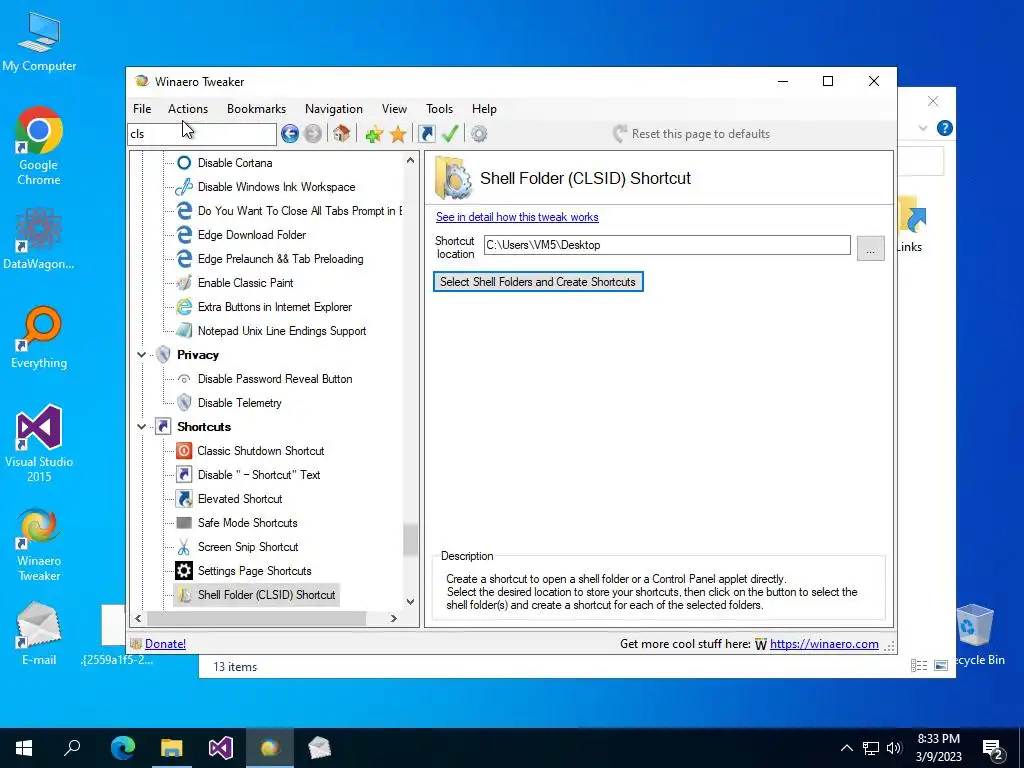Open the Tools menu
1024x768 pixels.
click(x=439, y=109)
